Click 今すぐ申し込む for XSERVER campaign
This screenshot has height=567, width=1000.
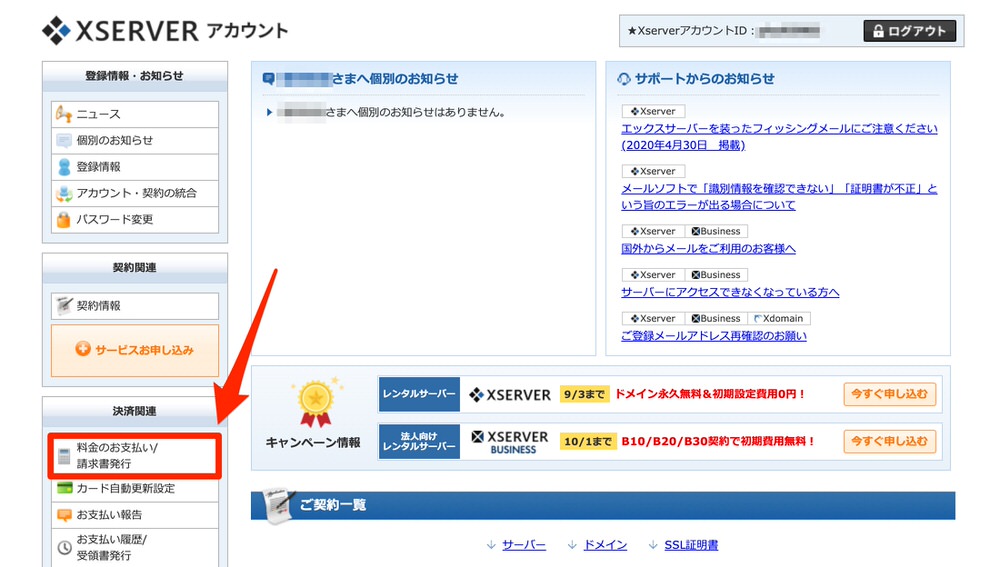(890, 394)
